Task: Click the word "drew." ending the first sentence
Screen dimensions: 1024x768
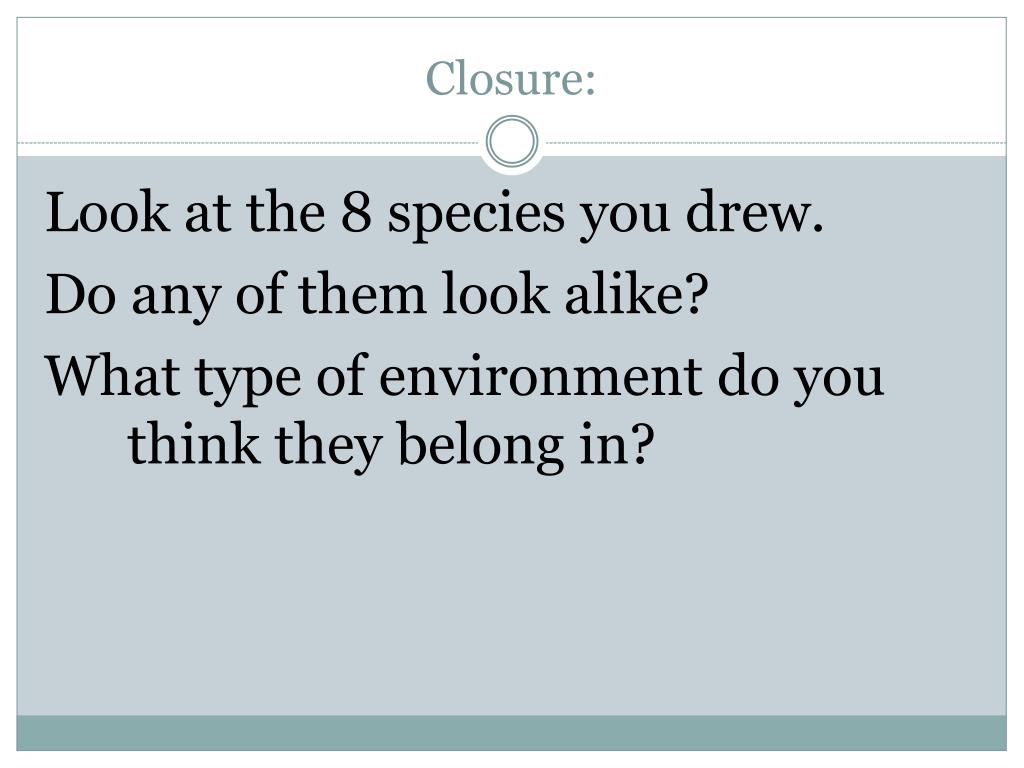Action: (x=754, y=213)
